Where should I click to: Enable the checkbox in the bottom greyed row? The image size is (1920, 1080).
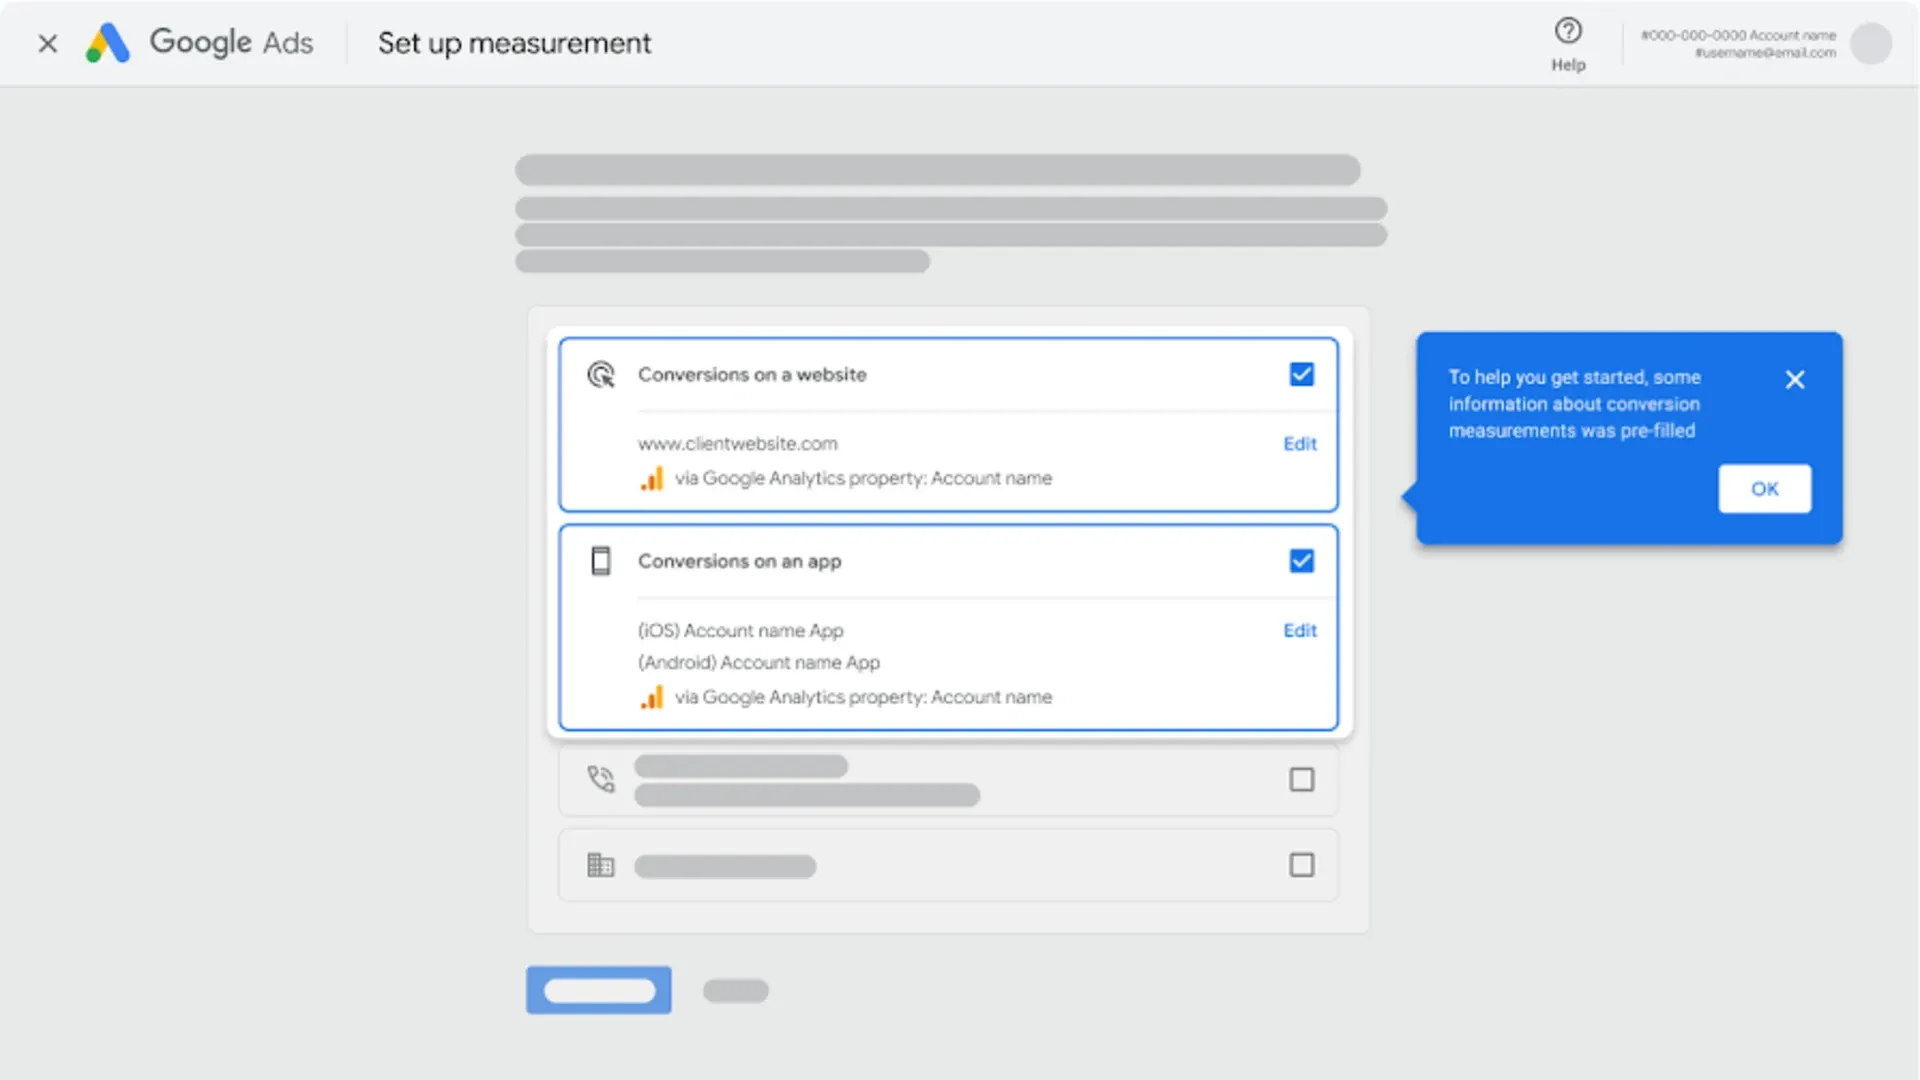(x=1301, y=865)
